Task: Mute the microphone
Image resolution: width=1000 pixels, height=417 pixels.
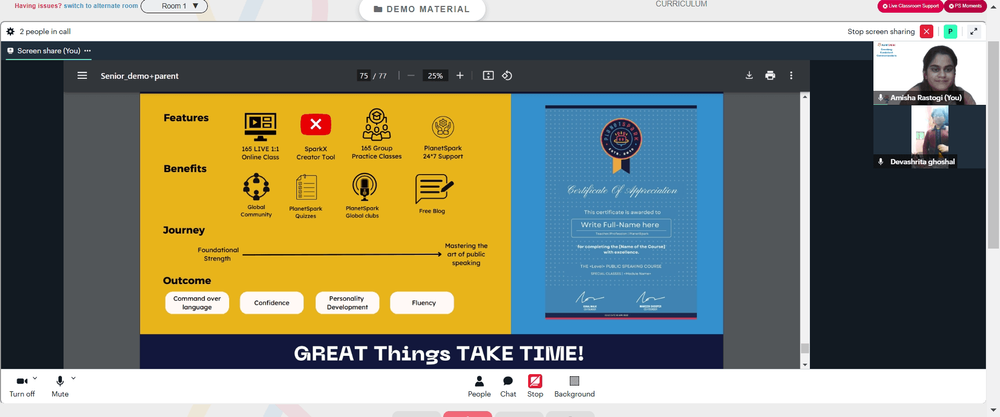Action: [60, 386]
